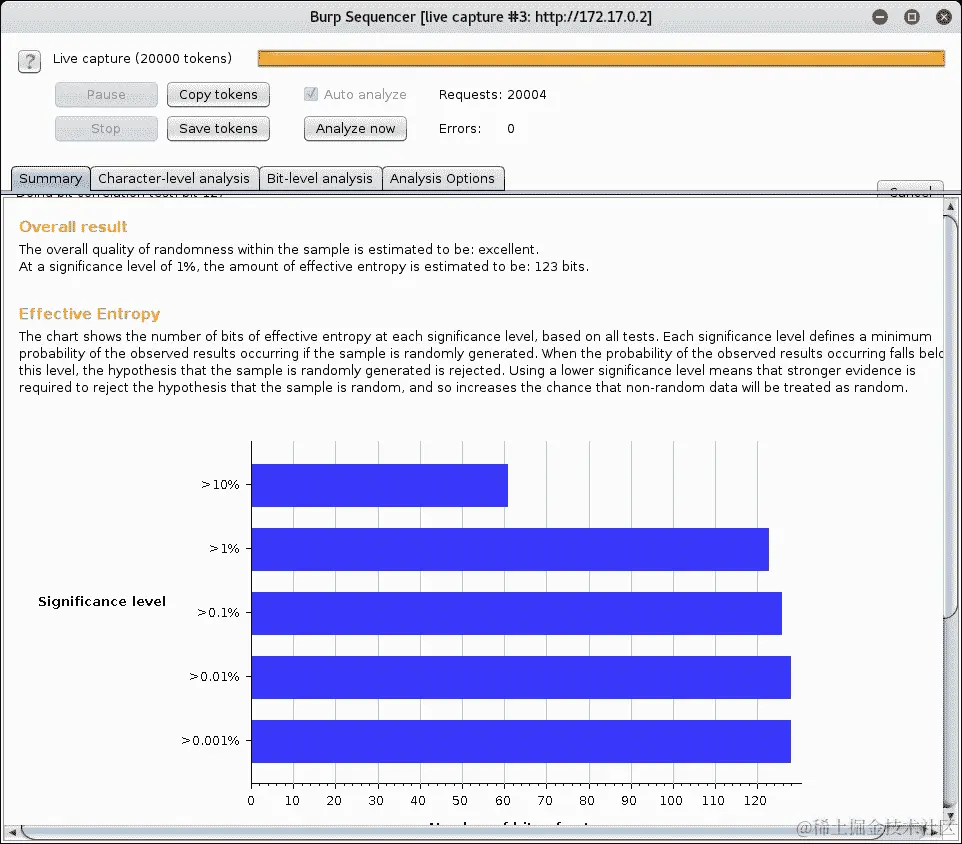The width and height of the screenshot is (962, 844).
Task: Click the horizontal scrollbar track
Action: [472, 832]
